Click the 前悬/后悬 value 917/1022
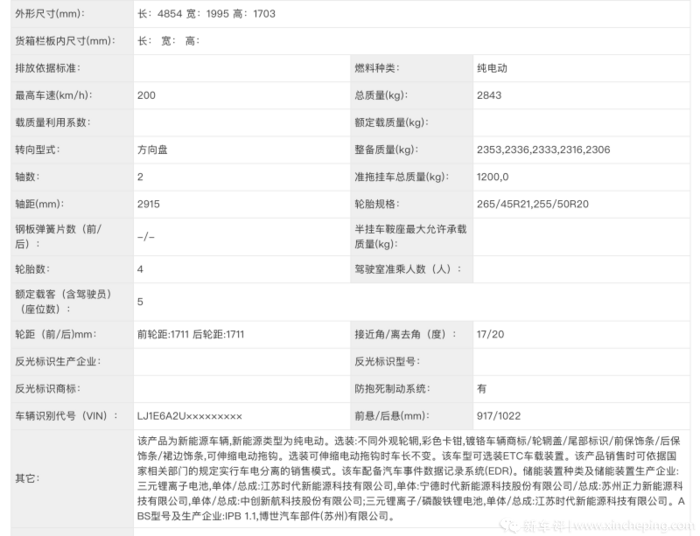Viewport: 700px width, 536px height. coord(499,414)
